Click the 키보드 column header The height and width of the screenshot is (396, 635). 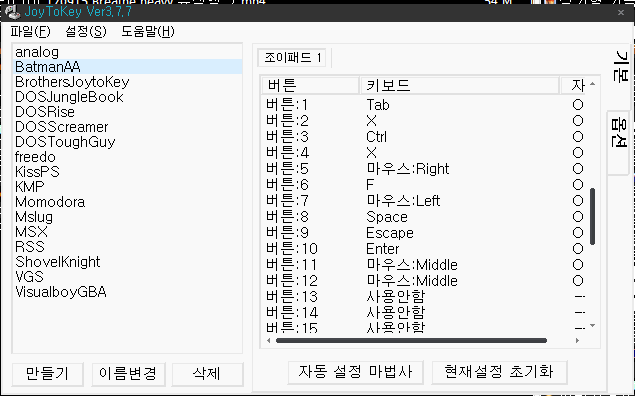click(x=460, y=85)
